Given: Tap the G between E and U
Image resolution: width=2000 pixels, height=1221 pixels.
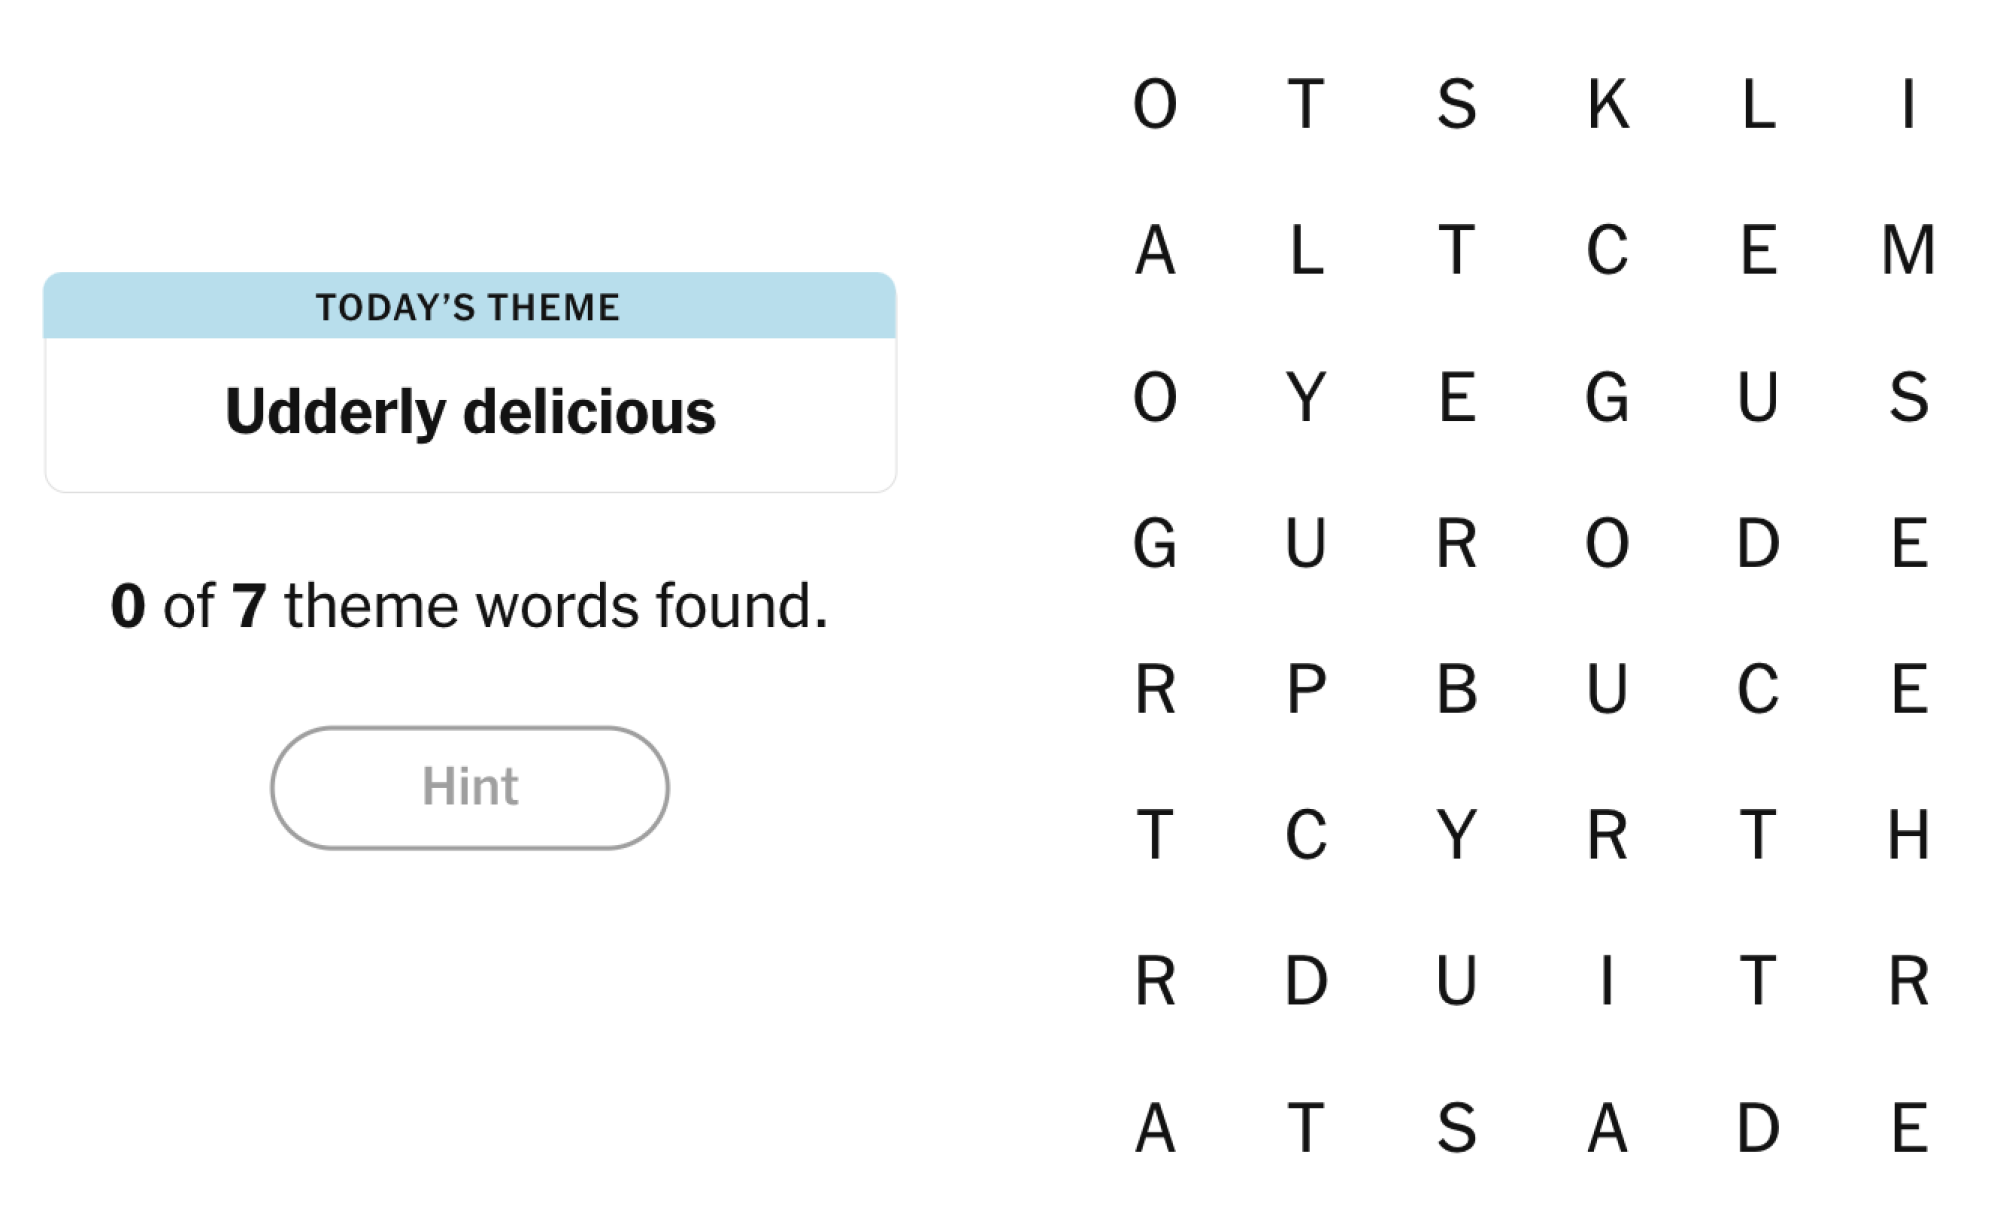Looking at the screenshot, I should (x=1607, y=397).
